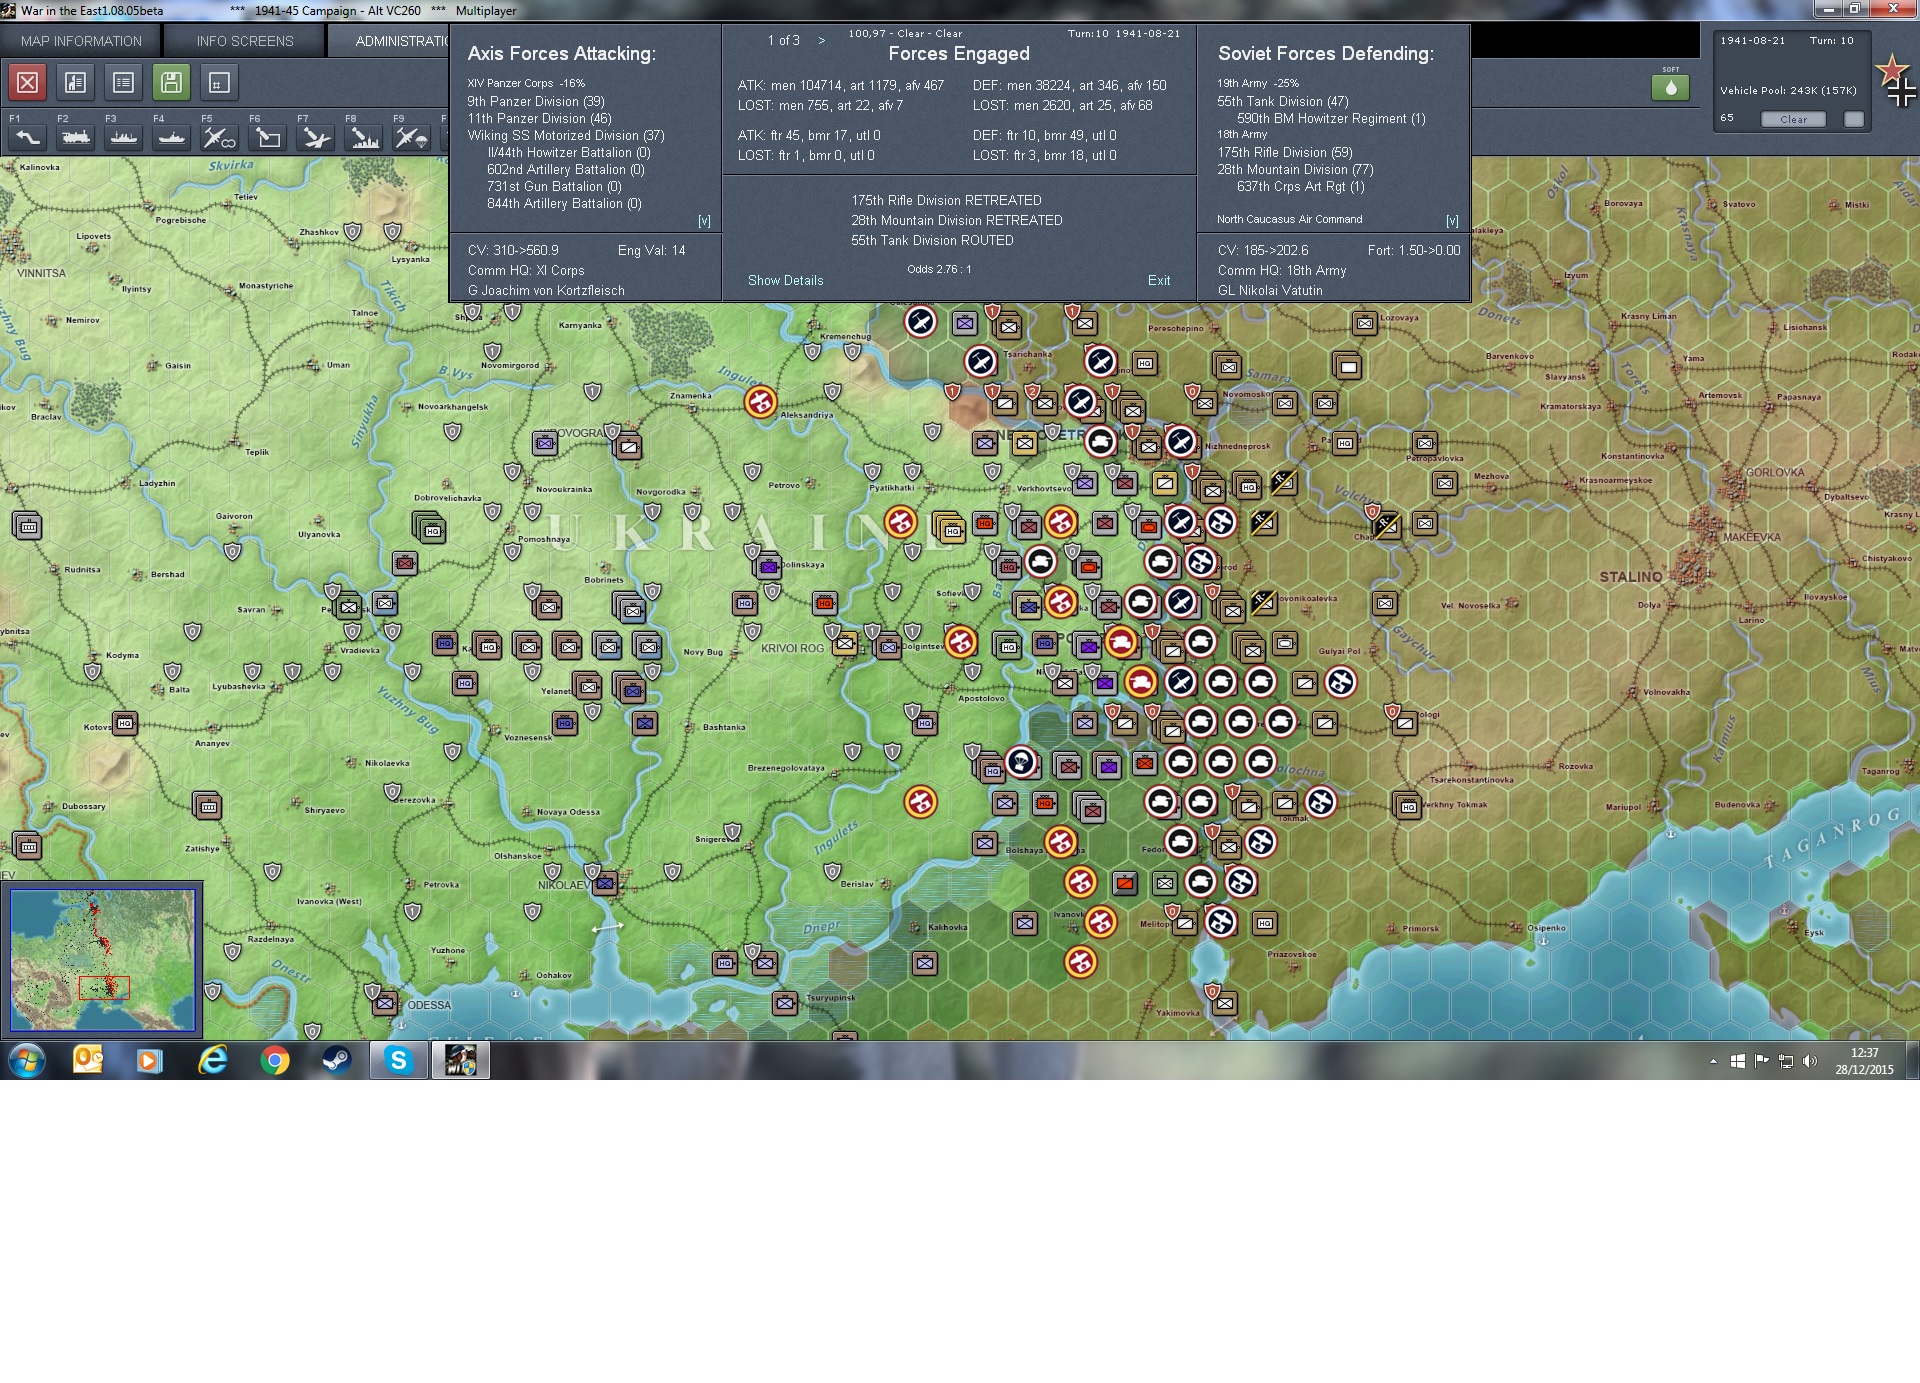Open Google Chrome from the taskbar

click(x=274, y=1060)
